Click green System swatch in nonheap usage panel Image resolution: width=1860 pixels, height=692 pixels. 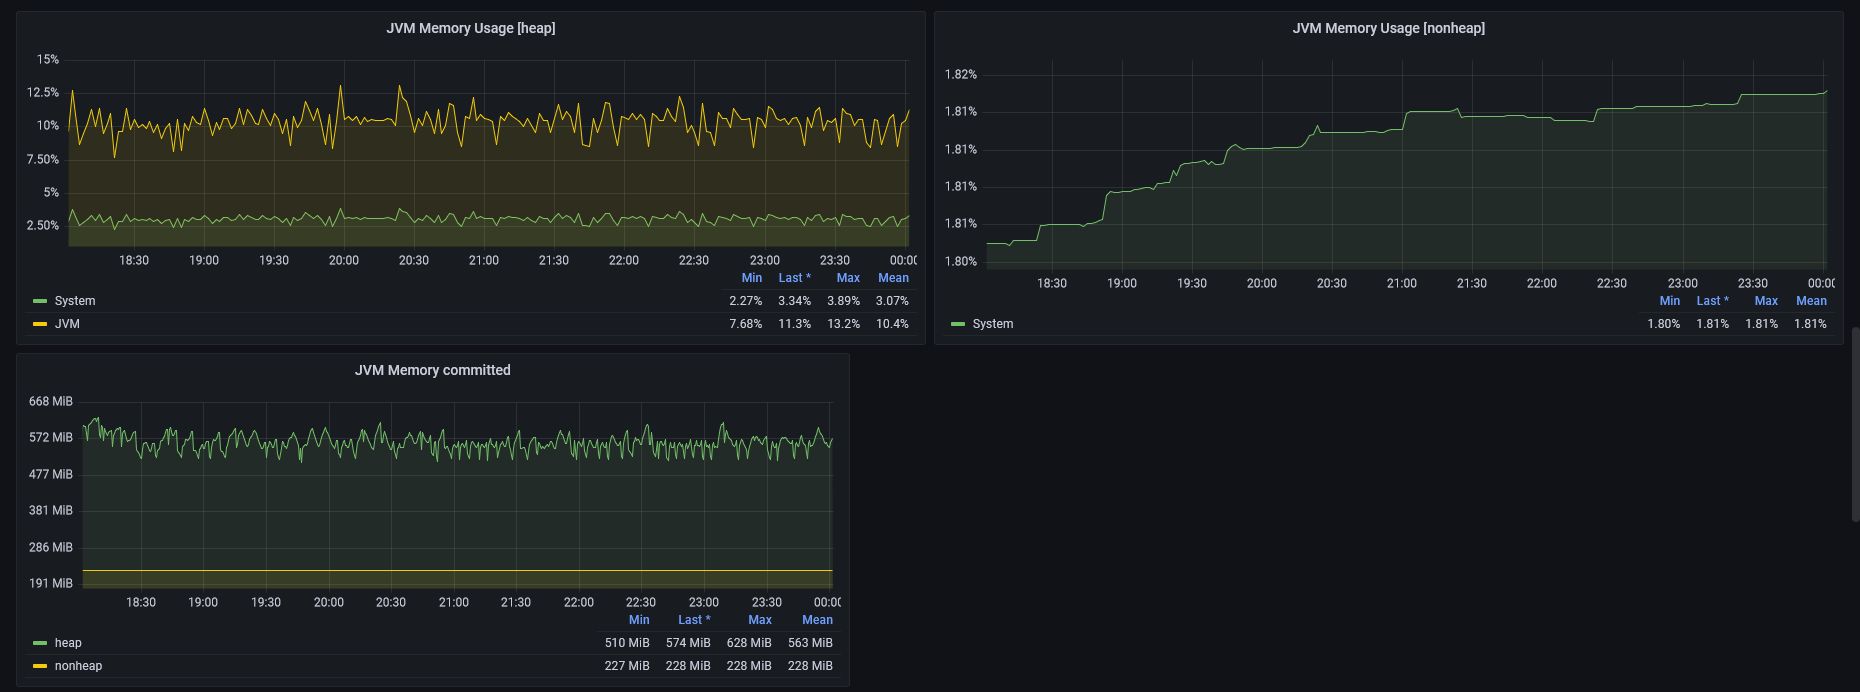coord(958,324)
